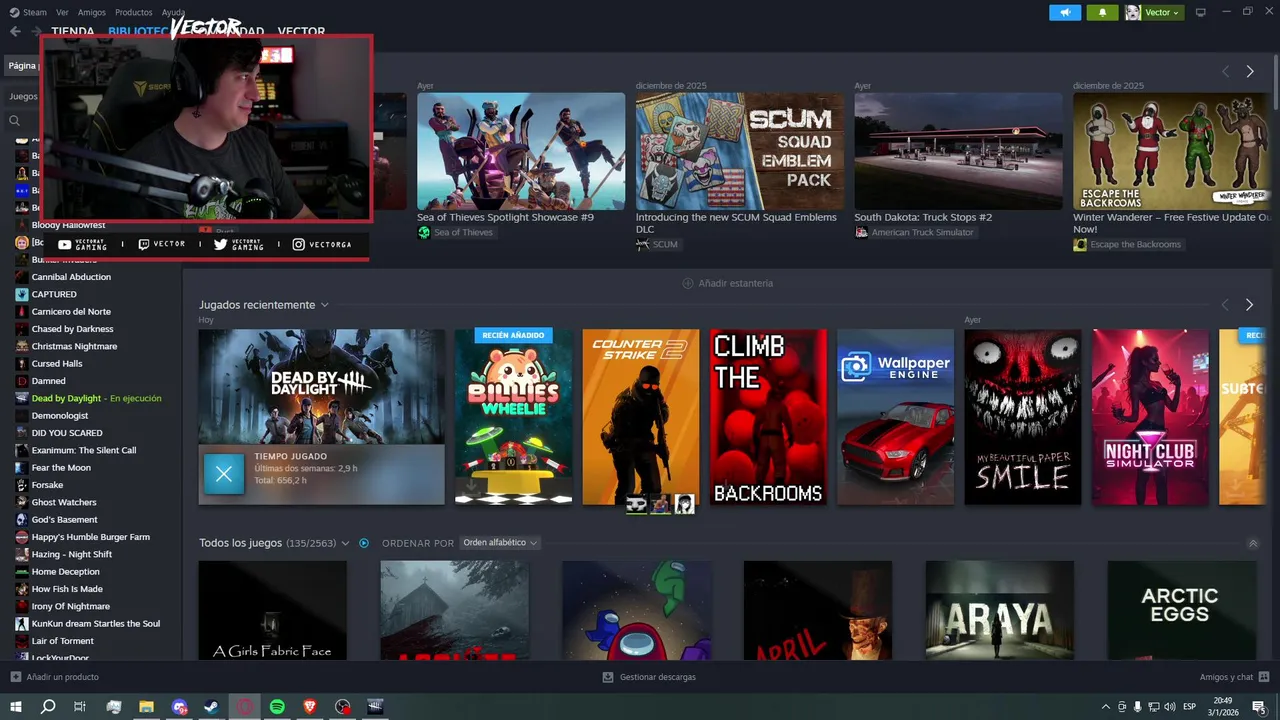The image size is (1280, 720).
Task: Open My Beautiful Paper Smile cover
Action: point(1023,417)
